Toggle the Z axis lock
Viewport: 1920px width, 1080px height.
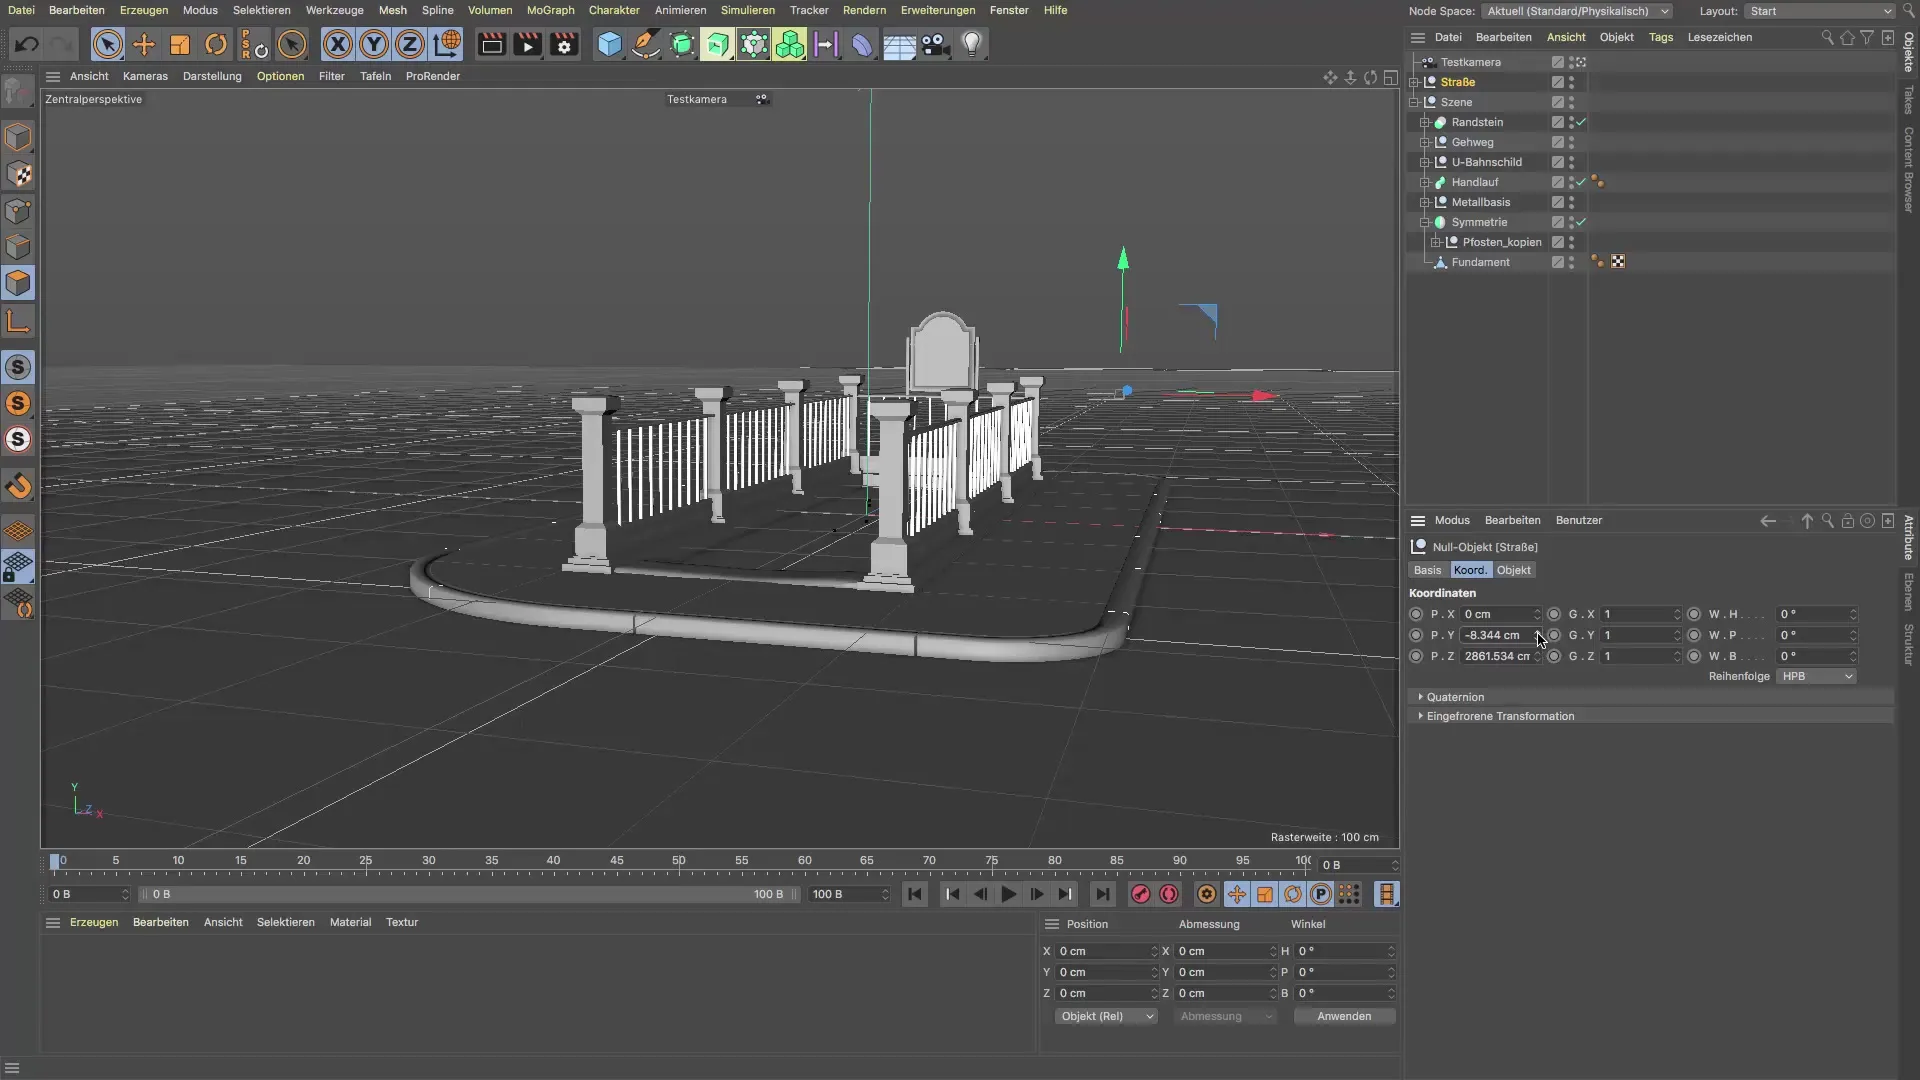coord(410,45)
